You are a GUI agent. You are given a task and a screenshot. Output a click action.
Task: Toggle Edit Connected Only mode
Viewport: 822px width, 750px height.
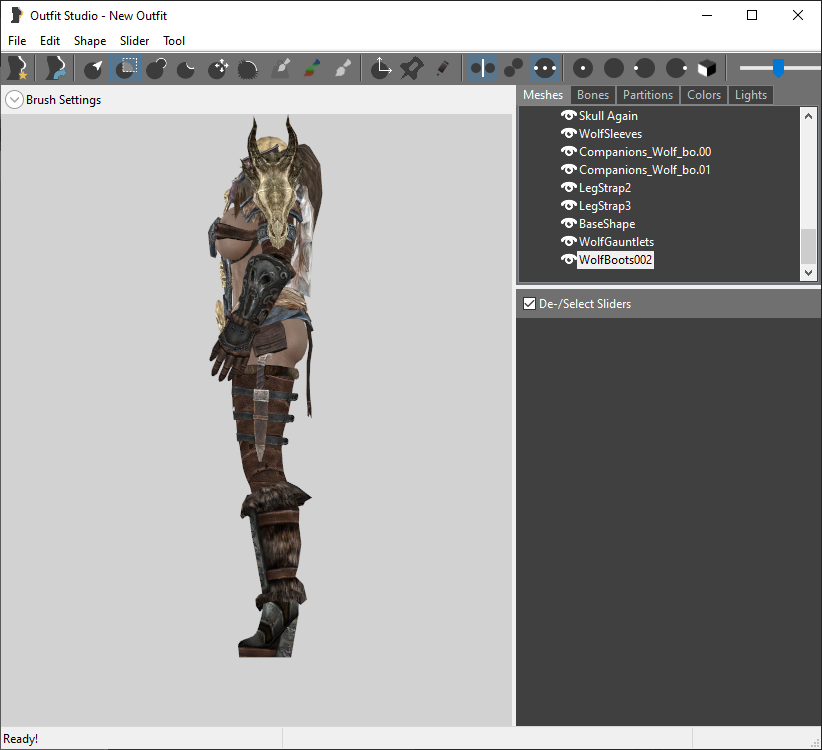(x=513, y=68)
